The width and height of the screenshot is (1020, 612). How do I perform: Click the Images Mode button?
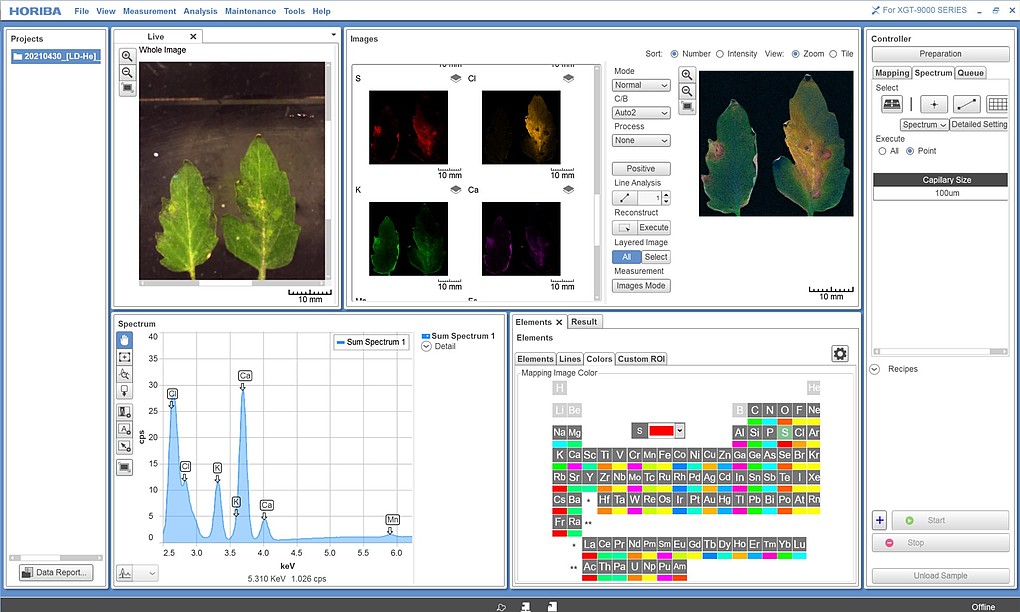[x=641, y=285]
